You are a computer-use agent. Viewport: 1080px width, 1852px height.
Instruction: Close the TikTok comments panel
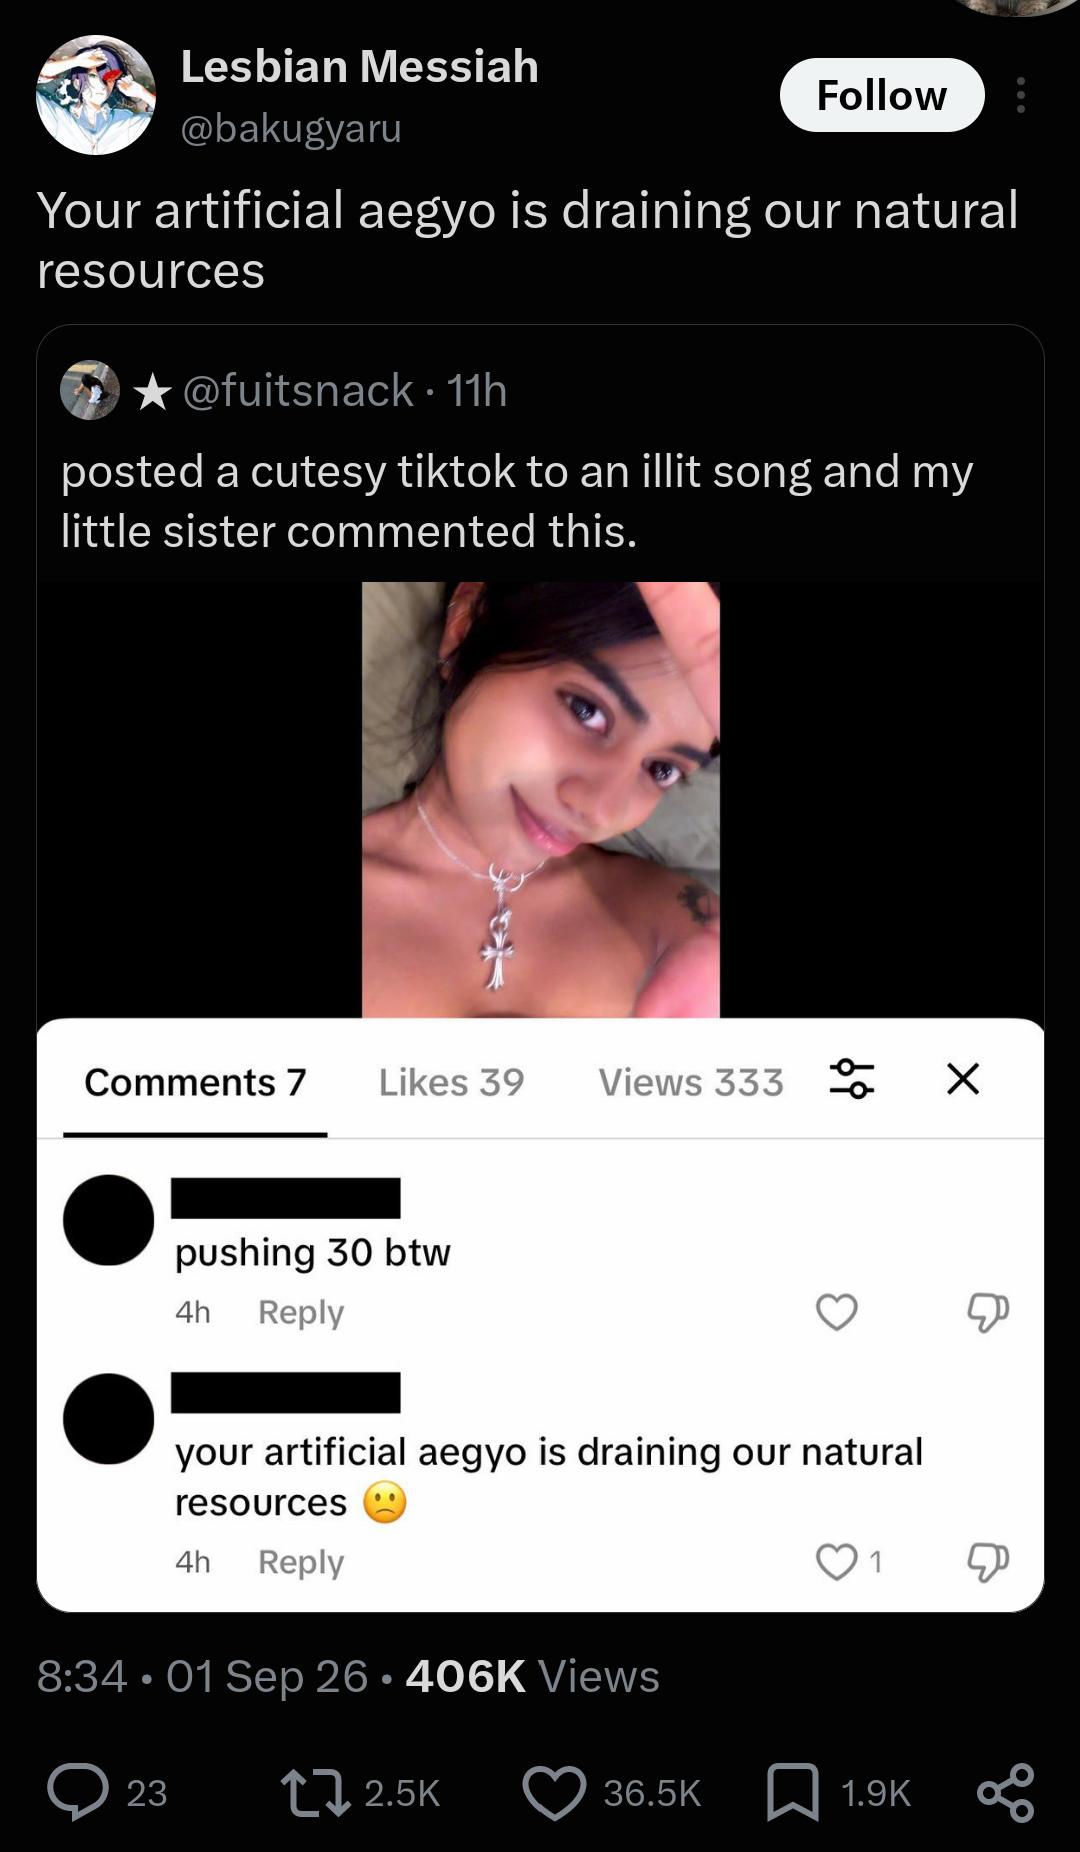click(x=963, y=1079)
